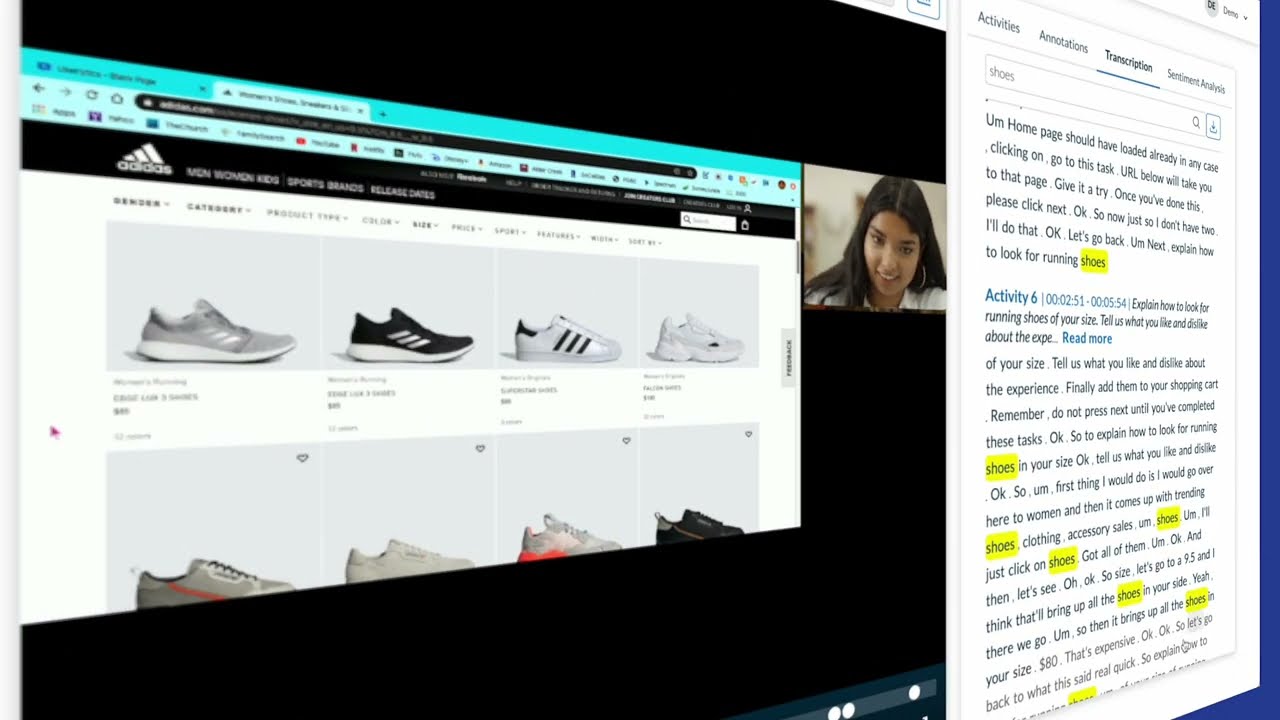Open the YouTube bookmark
Image resolution: width=1280 pixels, height=720 pixels.
tap(319, 143)
